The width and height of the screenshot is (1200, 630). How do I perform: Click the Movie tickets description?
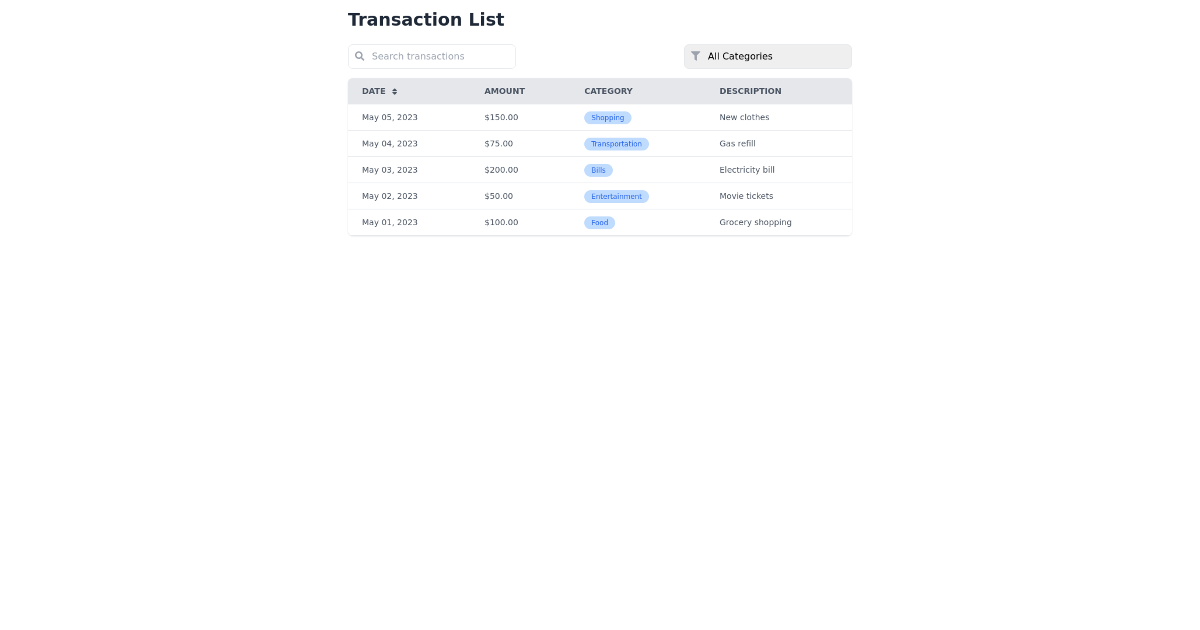click(746, 196)
